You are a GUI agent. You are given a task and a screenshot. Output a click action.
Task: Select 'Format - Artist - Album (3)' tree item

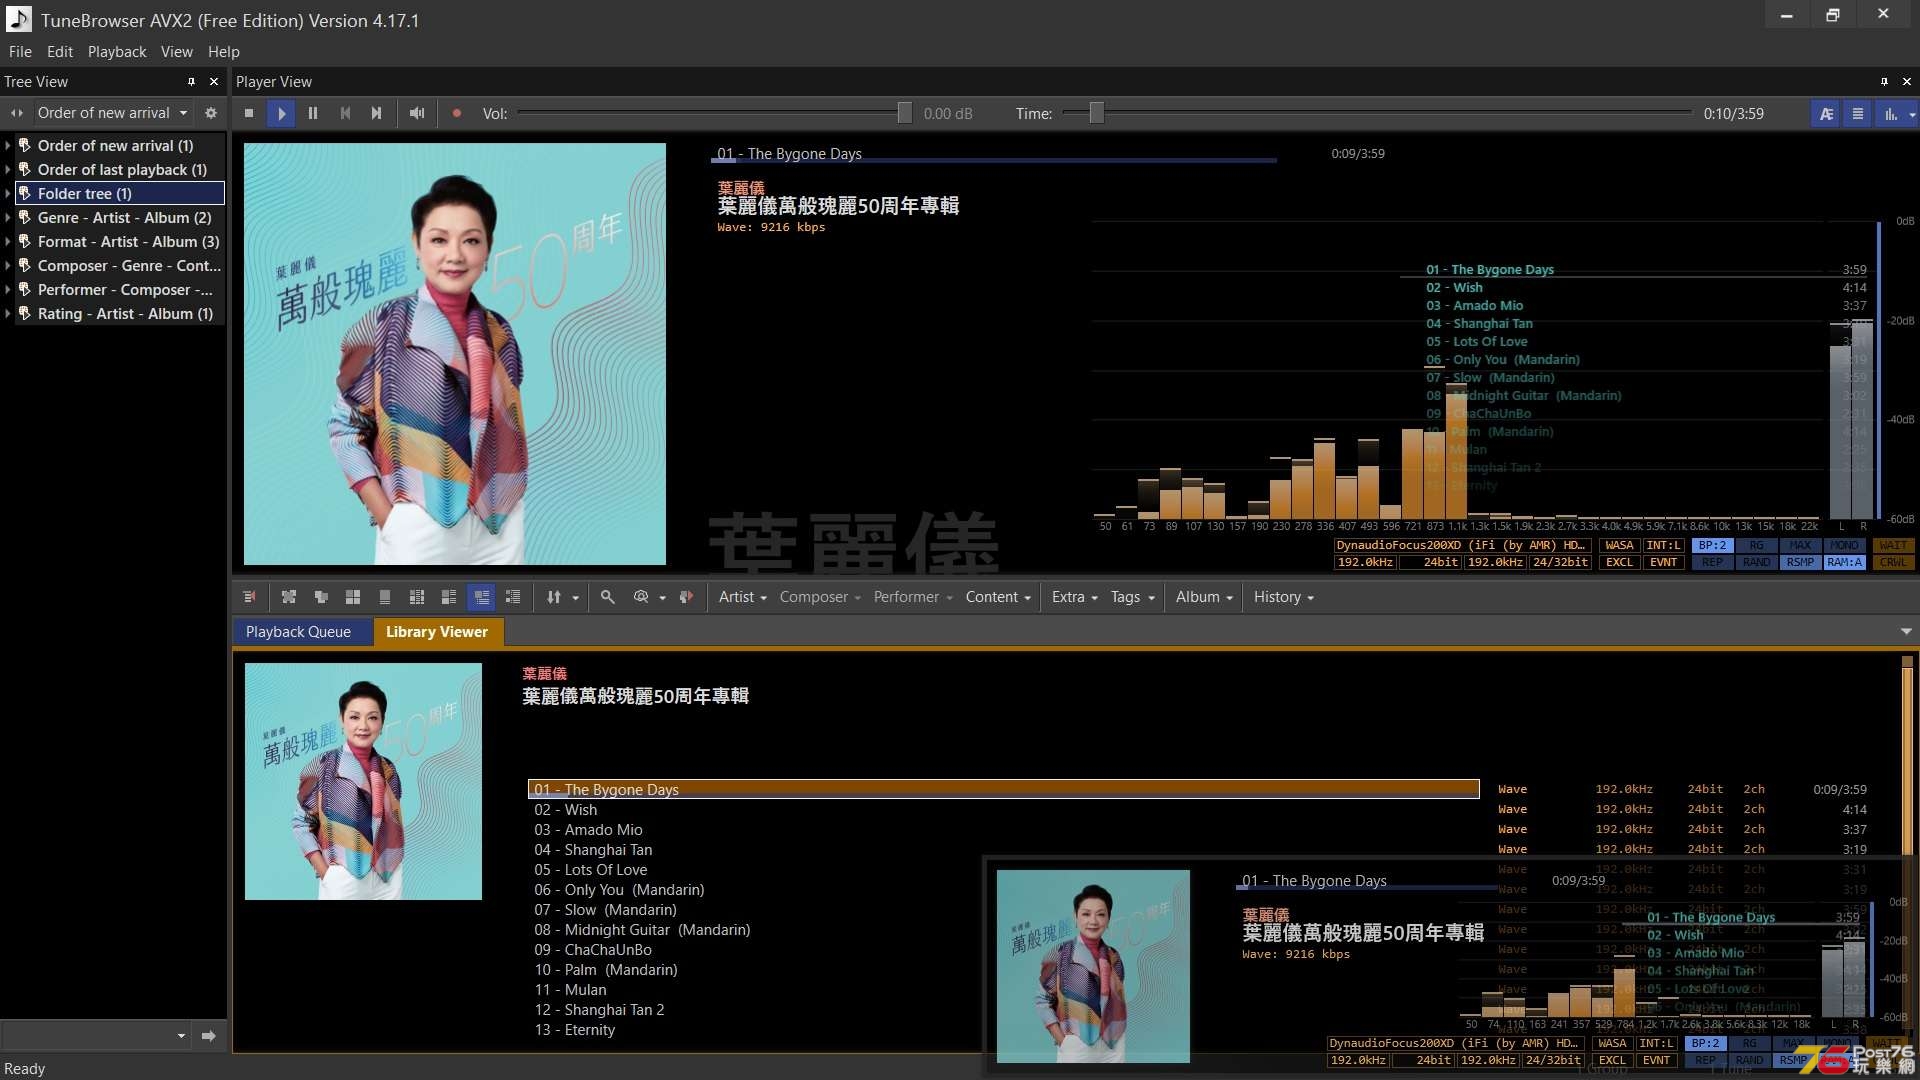coord(128,242)
